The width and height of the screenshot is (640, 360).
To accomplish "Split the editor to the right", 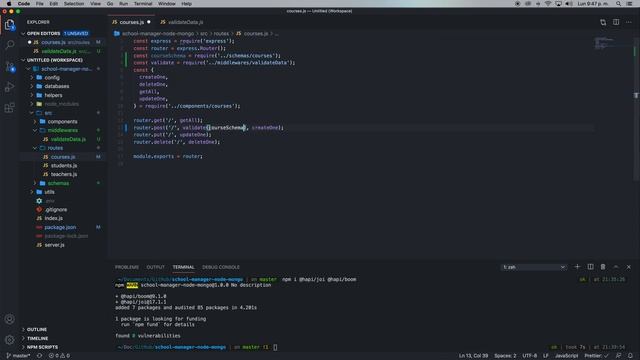I will click(x=616, y=22).
